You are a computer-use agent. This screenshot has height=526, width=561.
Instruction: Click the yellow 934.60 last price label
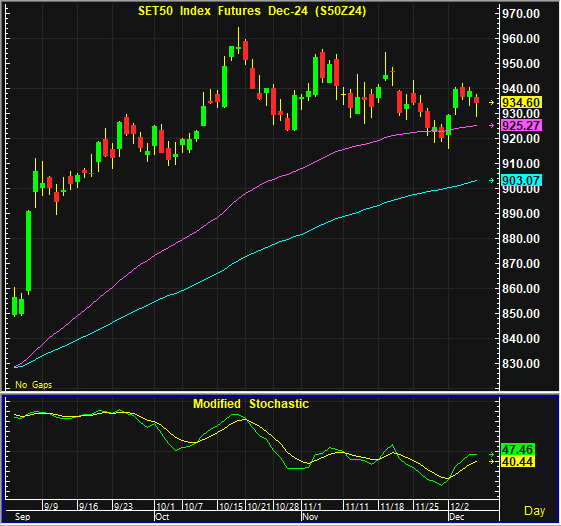[521, 103]
